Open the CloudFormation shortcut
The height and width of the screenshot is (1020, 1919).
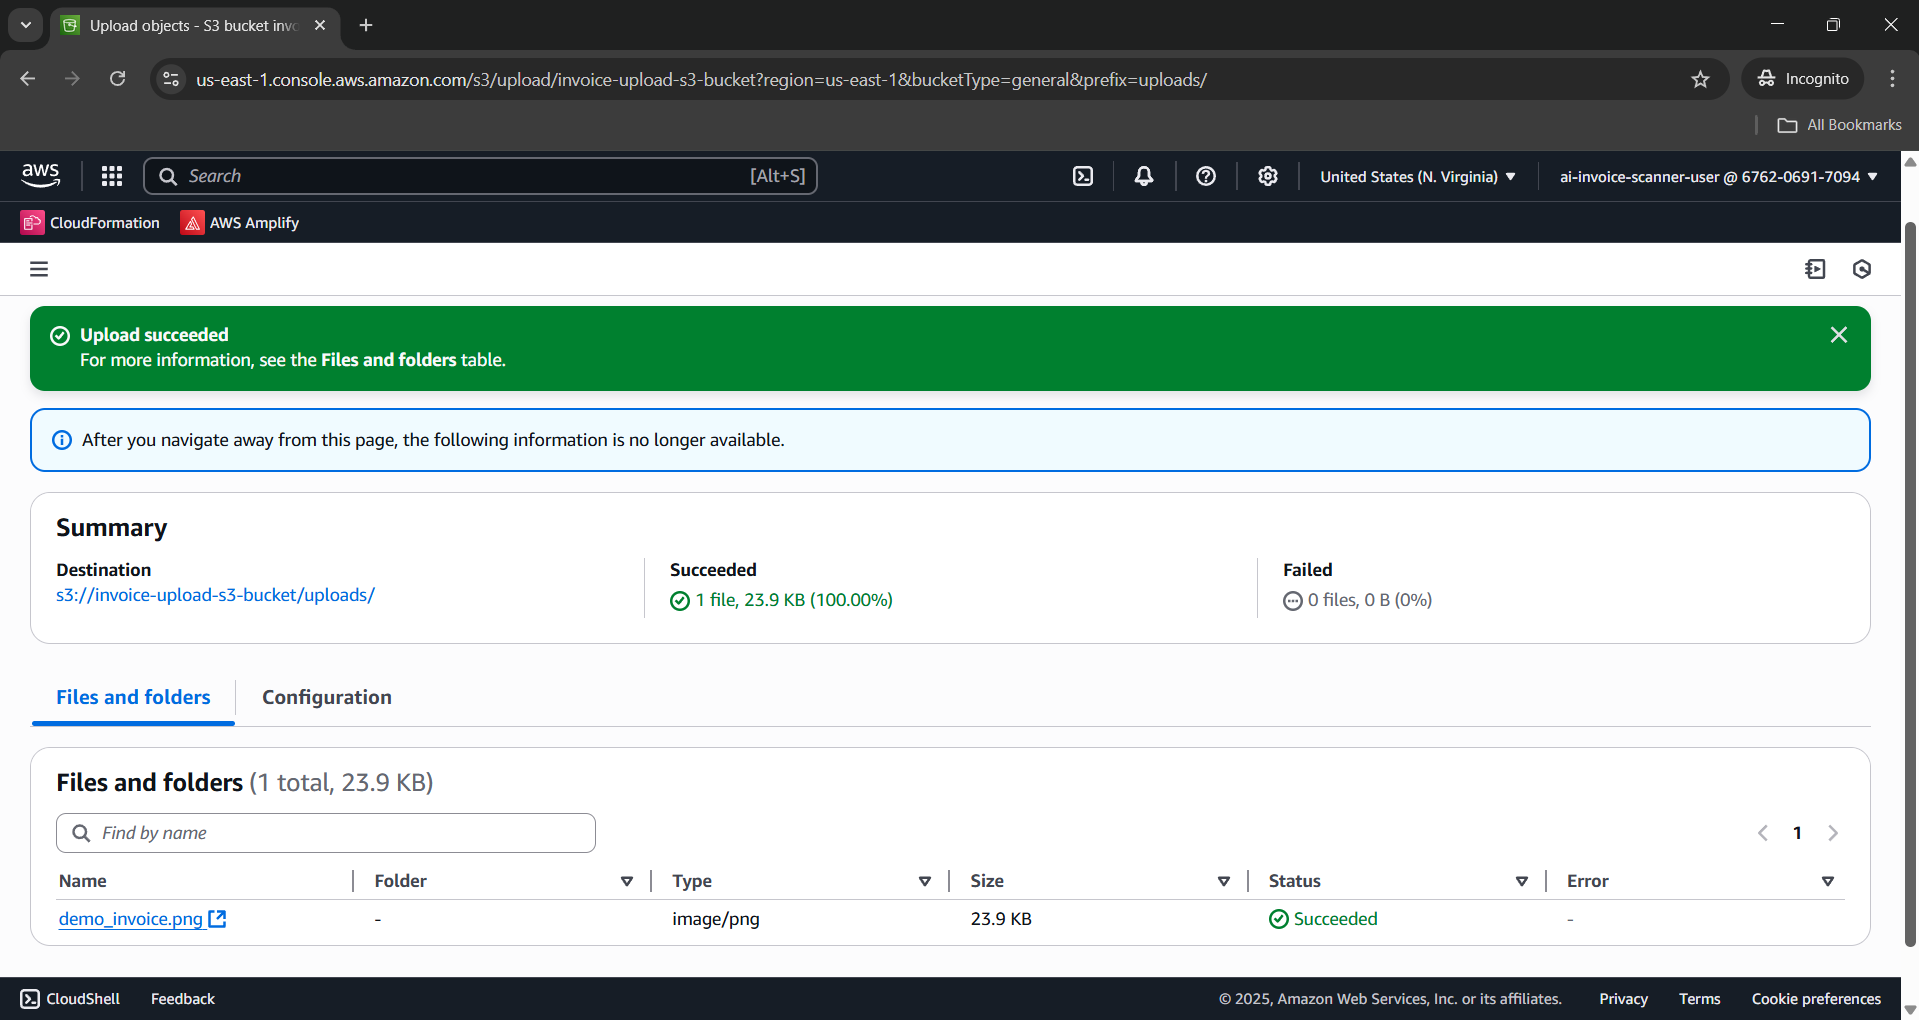[90, 223]
